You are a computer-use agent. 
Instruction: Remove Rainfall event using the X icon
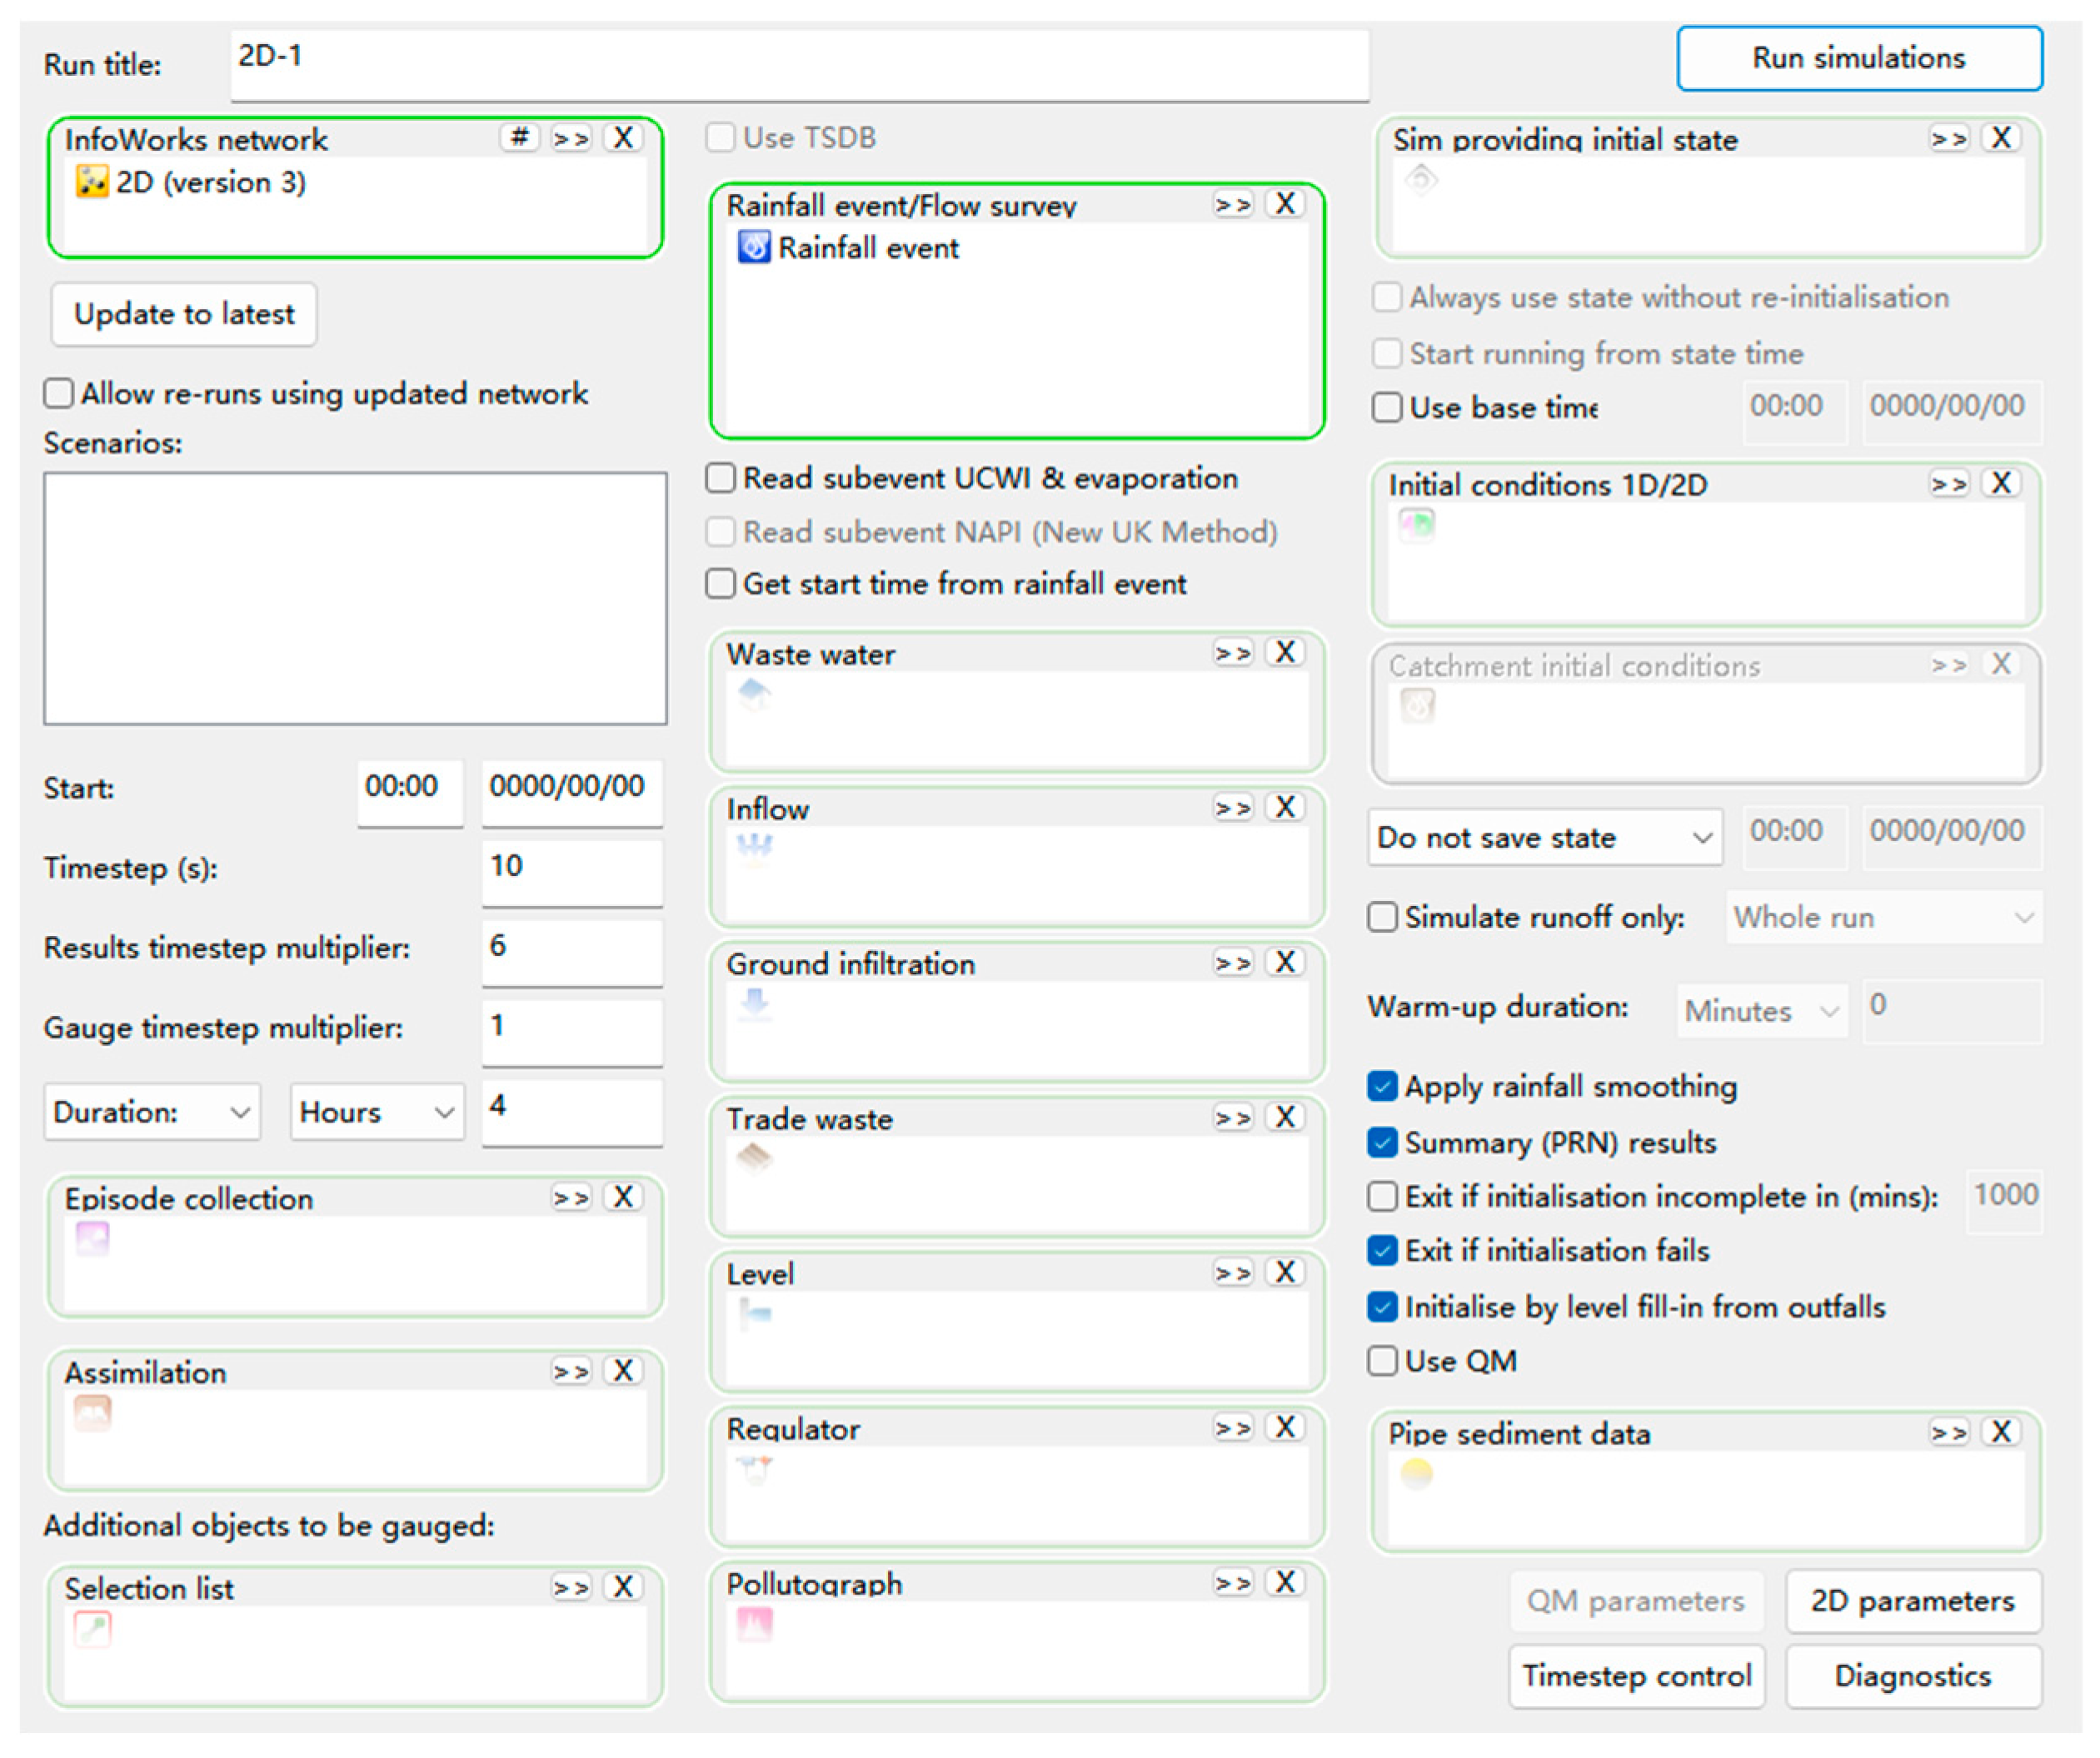[1285, 204]
